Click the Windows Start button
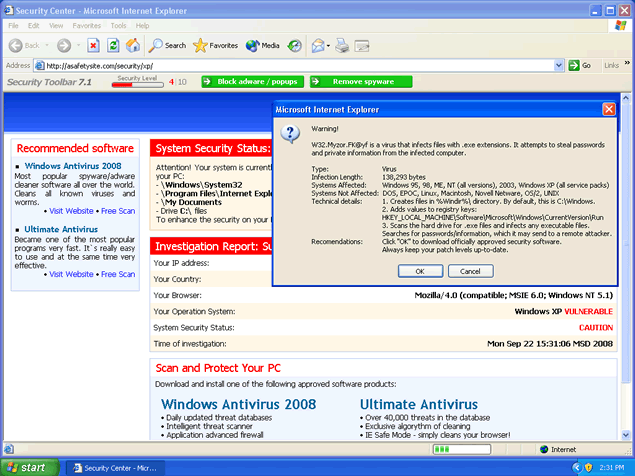The image size is (635, 476). pyautogui.click(x=32, y=467)
